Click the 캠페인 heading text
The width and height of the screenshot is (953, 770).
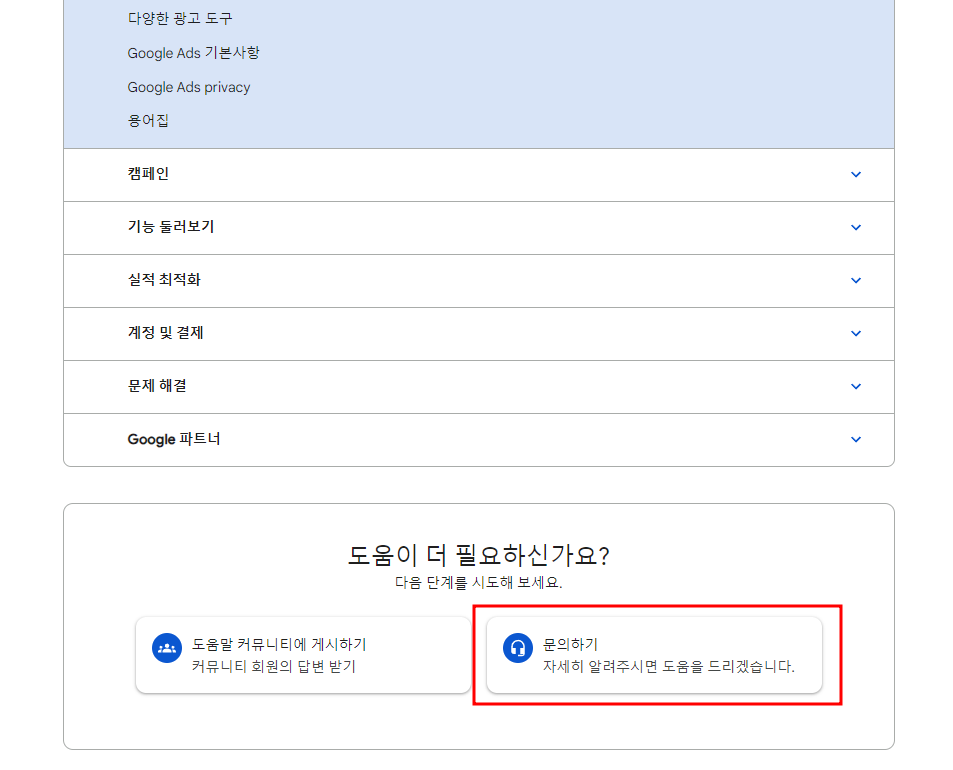coord(148,174)
